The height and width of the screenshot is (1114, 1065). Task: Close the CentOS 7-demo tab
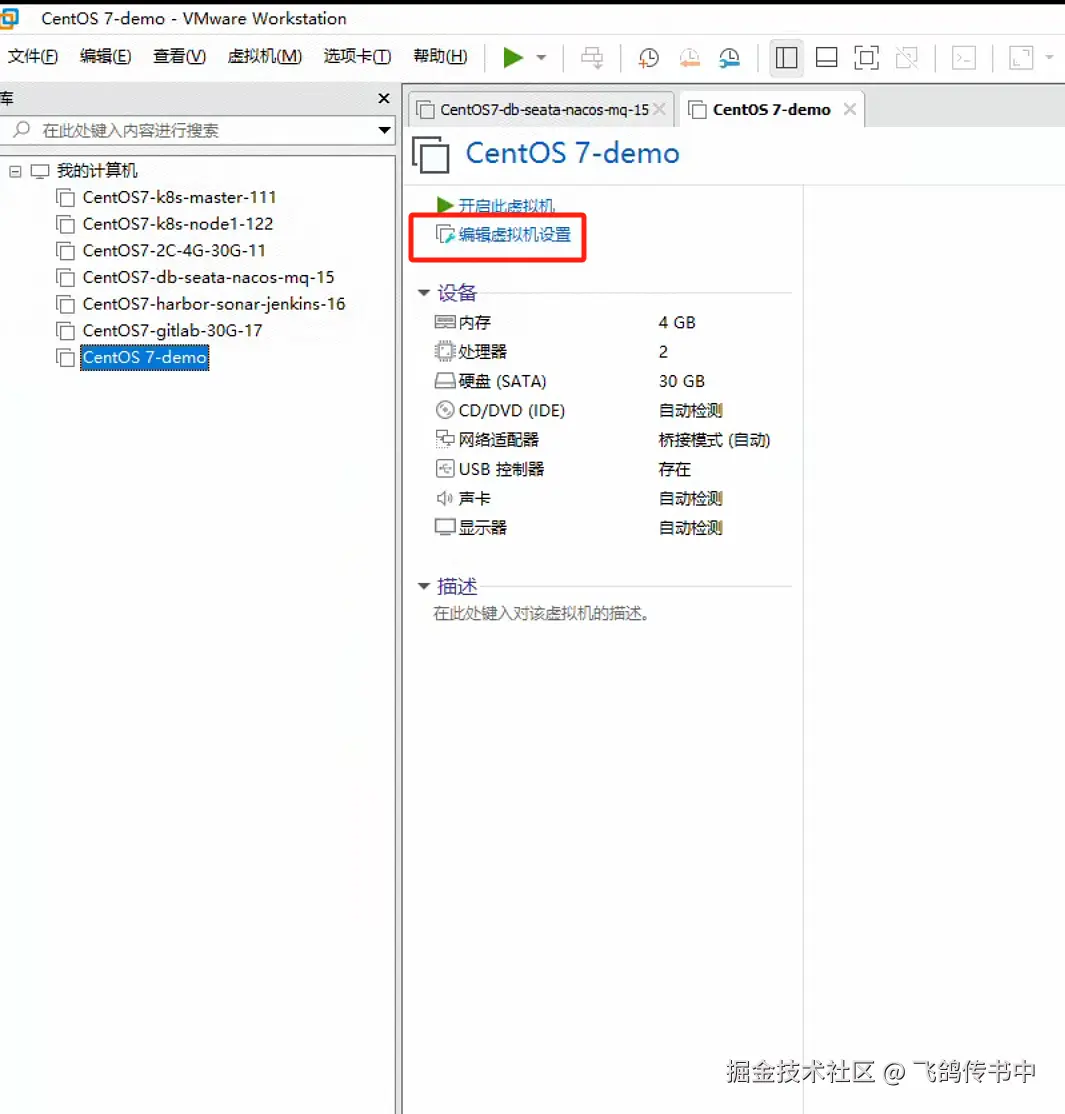pos(850,109)
